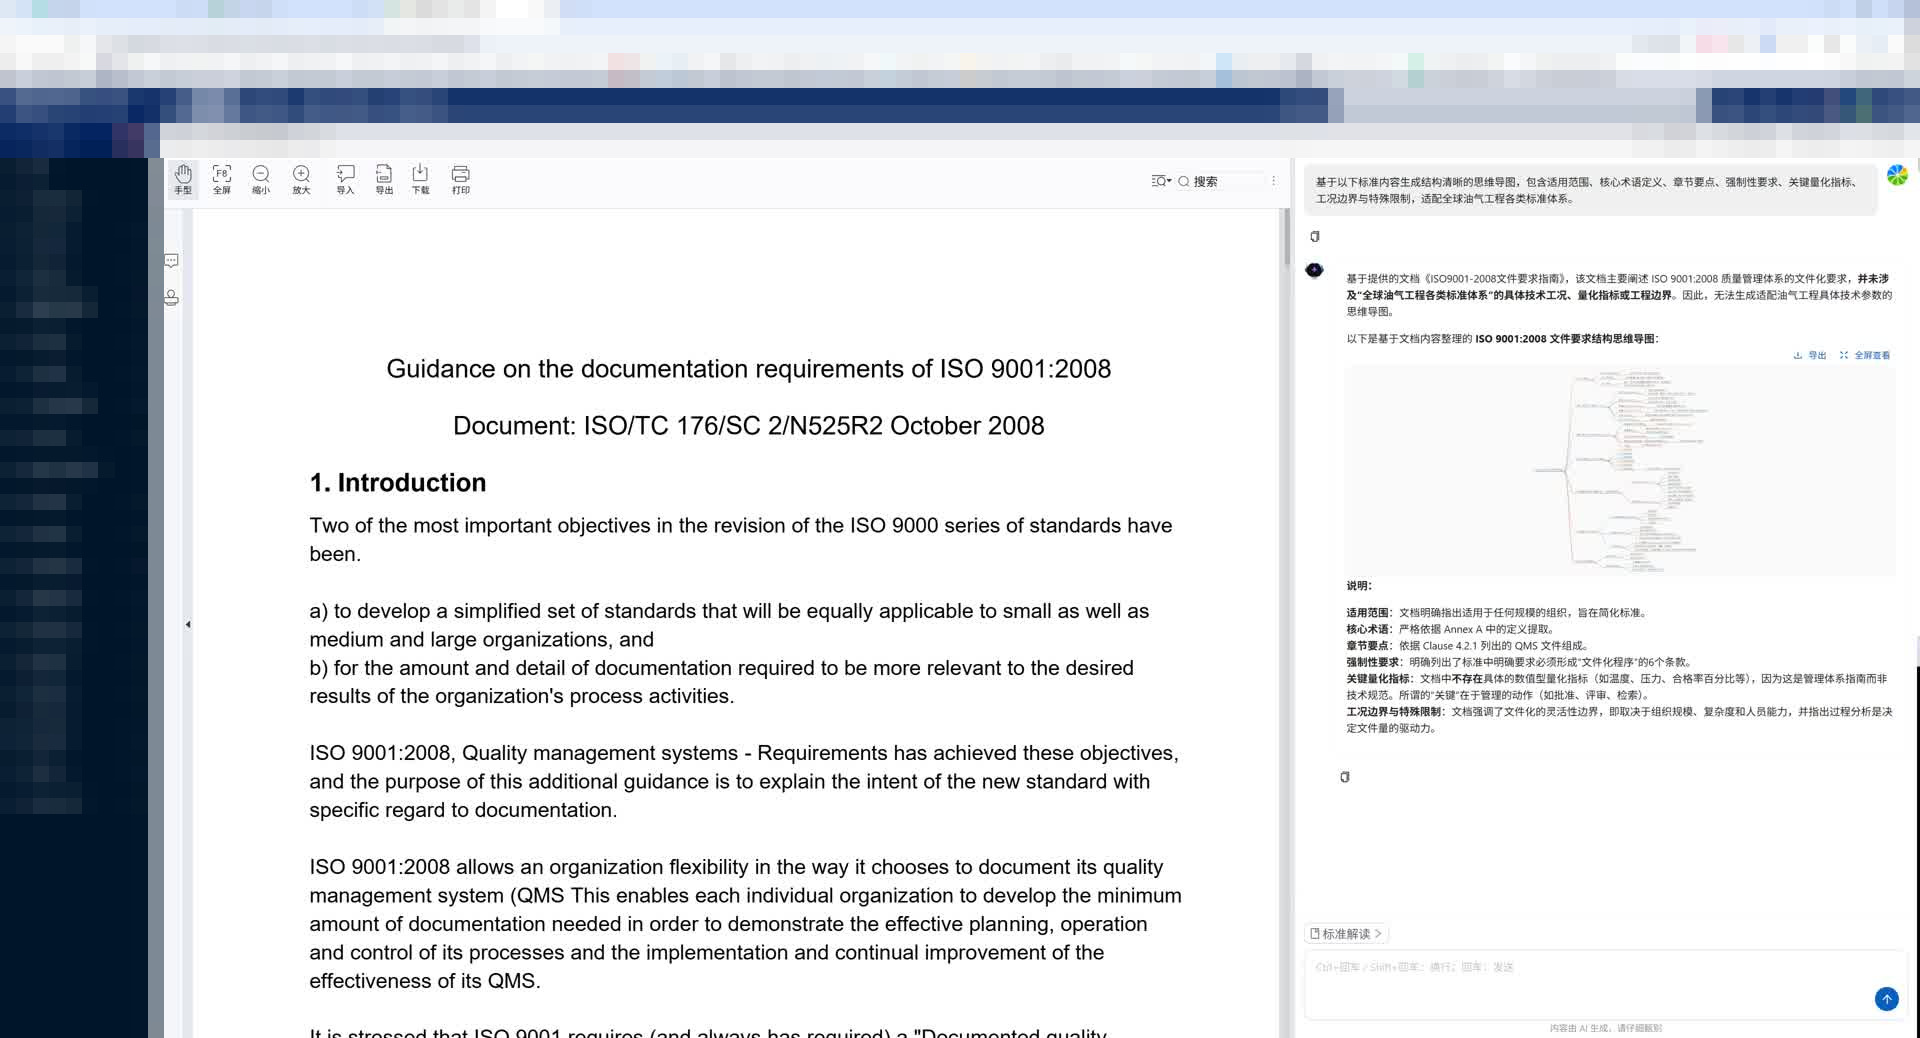The width and height of the screenshot is (1920, 1038).
Task: Copy the AI response at the bottom
Action: pos(1345,777)
